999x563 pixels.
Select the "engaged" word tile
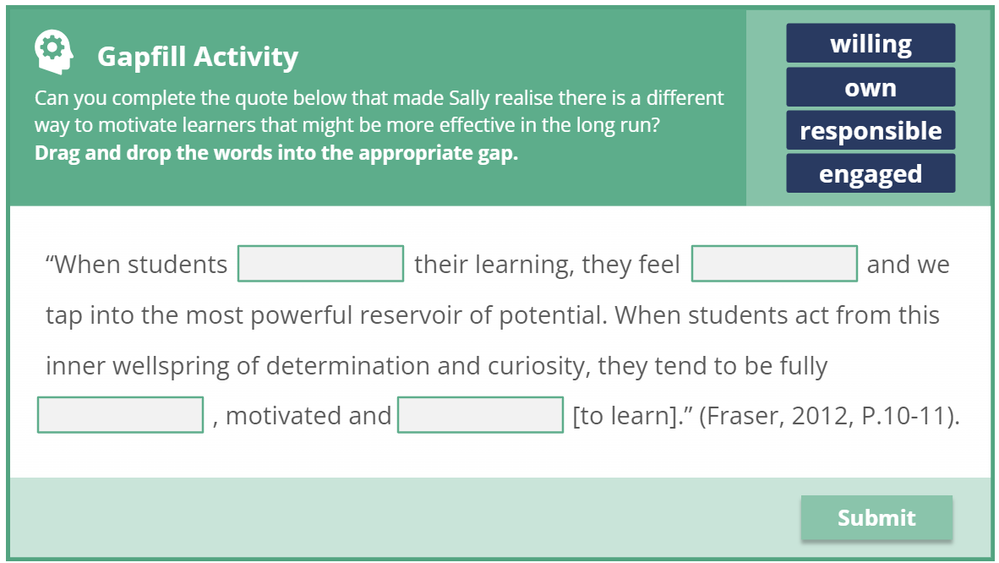tap(870, 174)
